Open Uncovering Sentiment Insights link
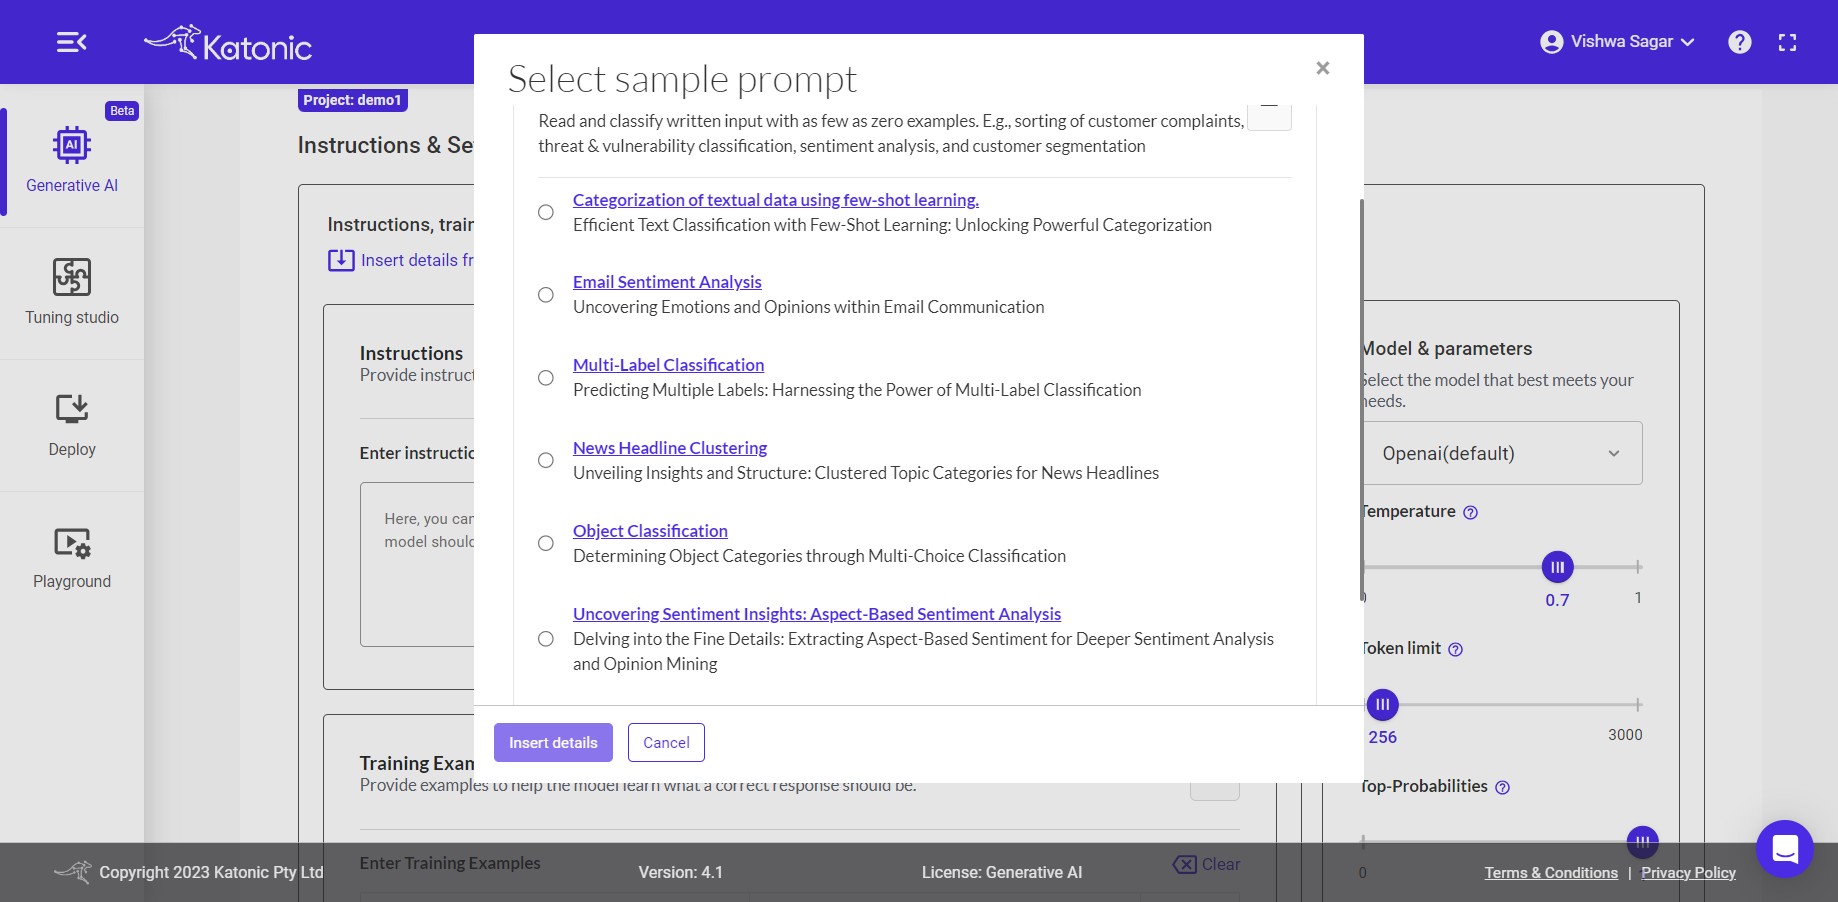This screenshot has width=1838, height=902. click(817, 614)
